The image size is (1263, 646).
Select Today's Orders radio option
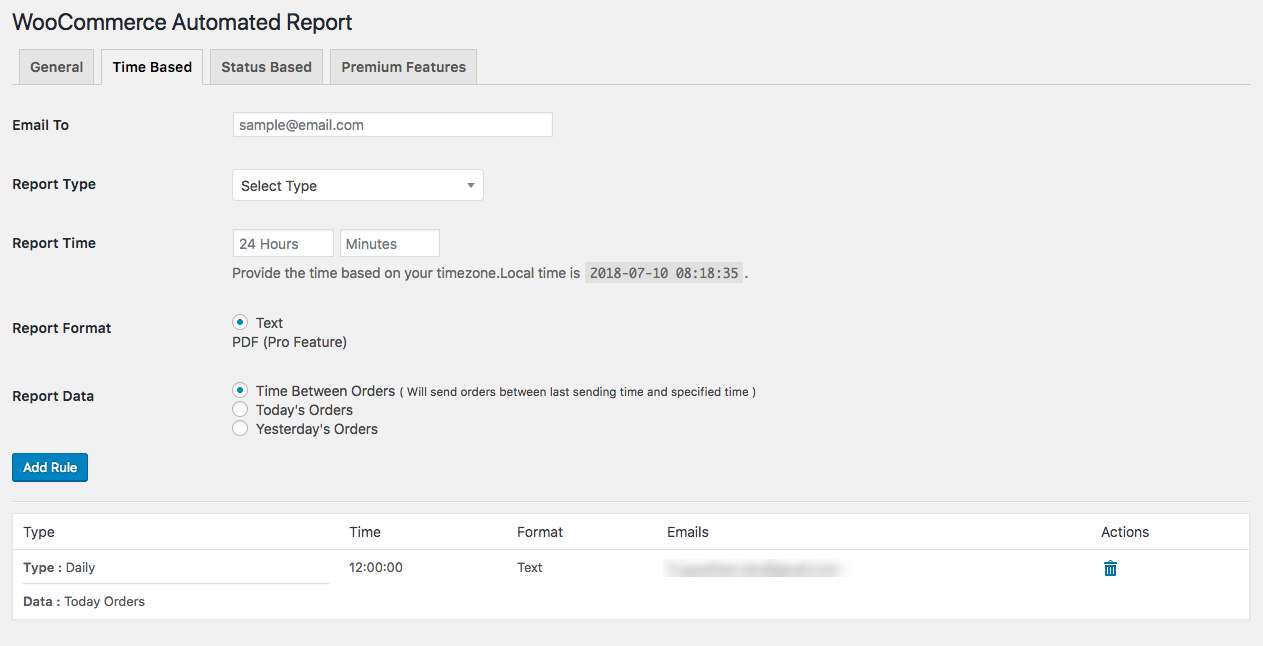point(240,410)
